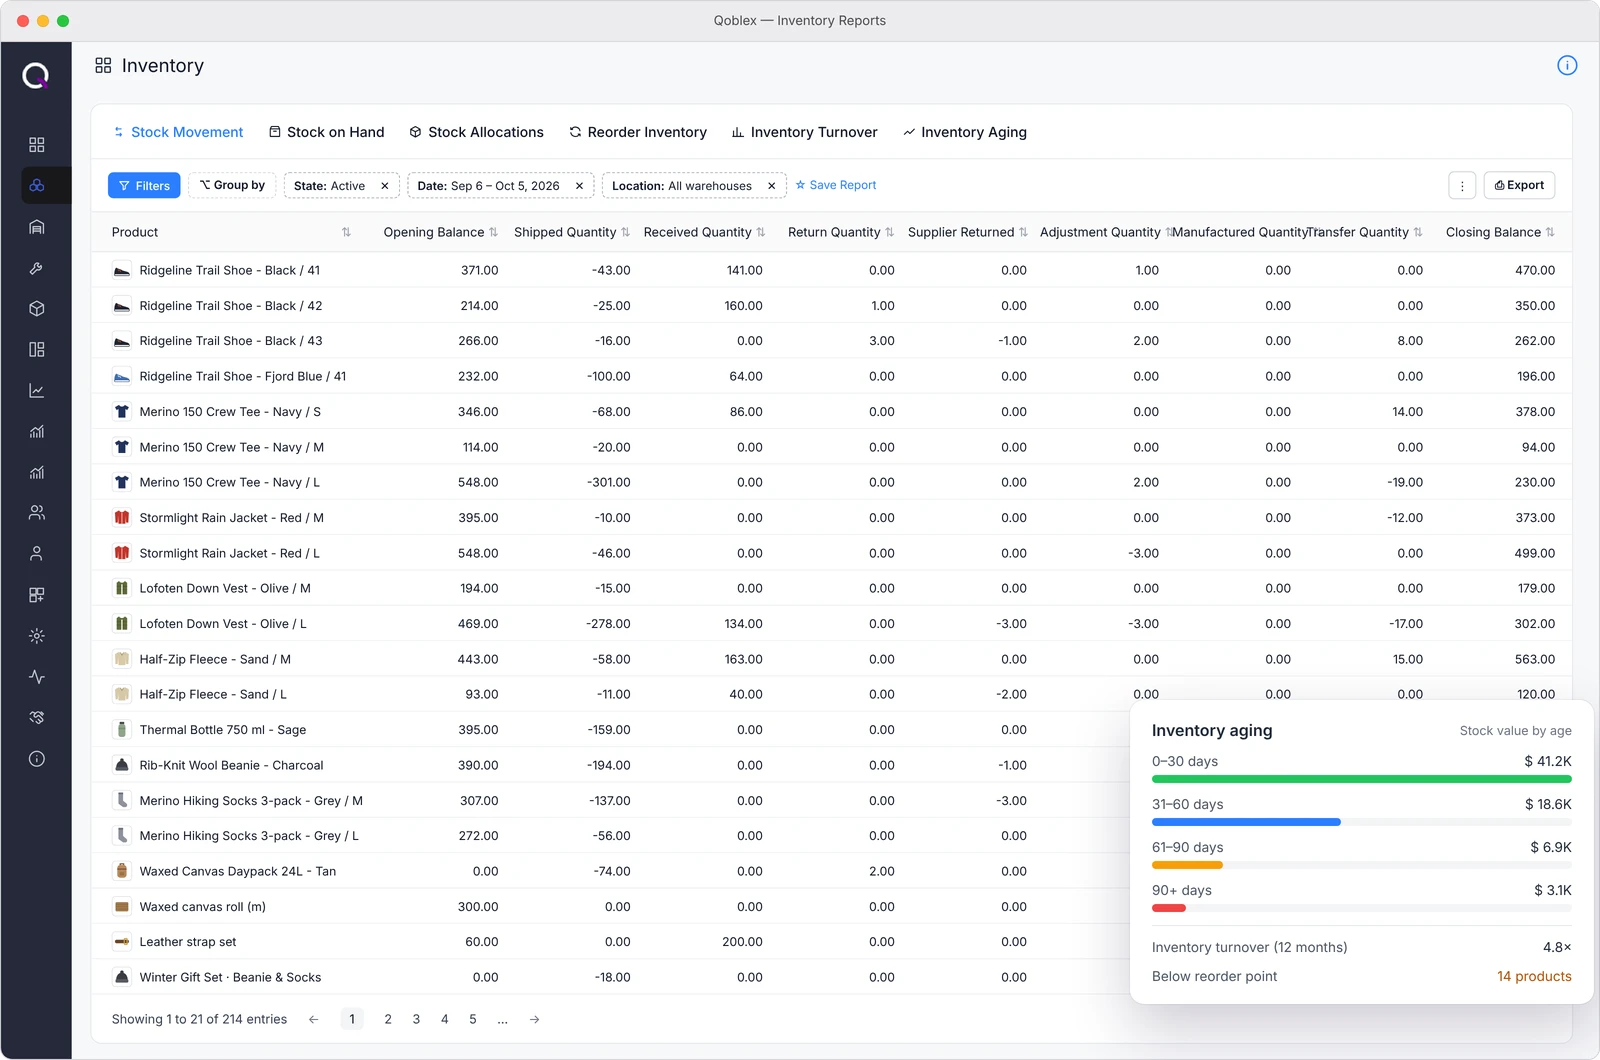Switch to Stock on Hand tab
The width and height of the screenshot is (1600, 1060).
(x=326, y=132)
